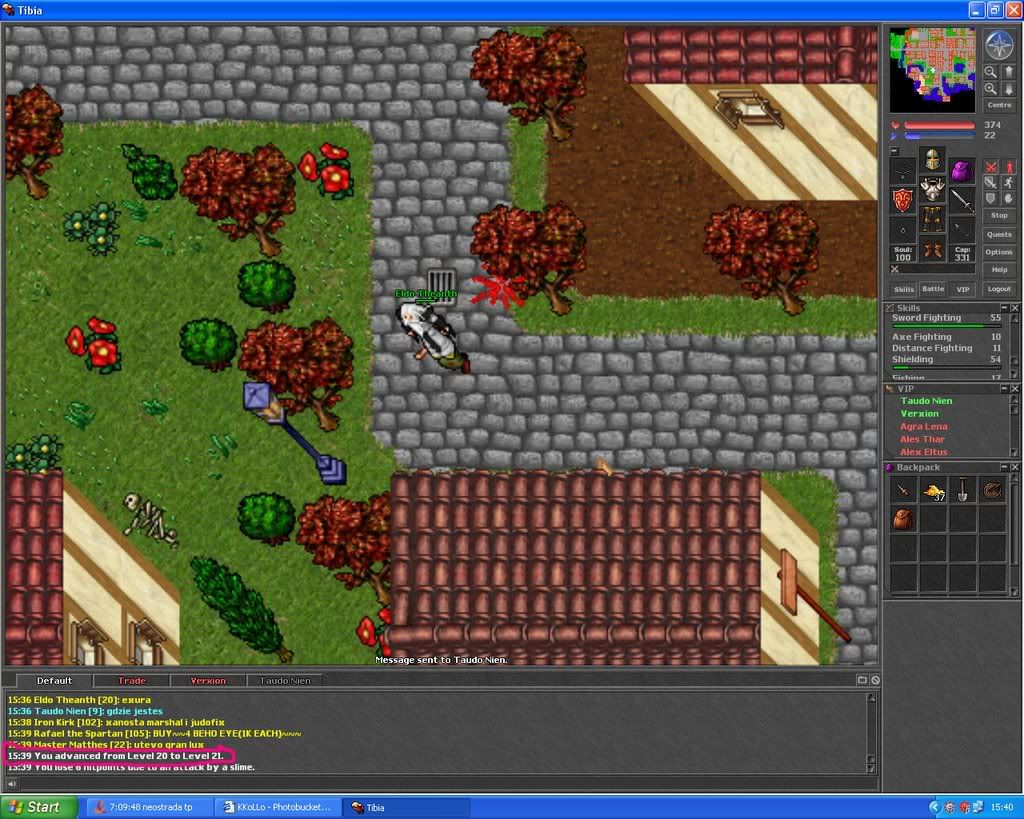Click the Sword Fighting progress bar
Image resolution: width=1024 pixels, height=819 pixels.
click(x=946, y=326)
